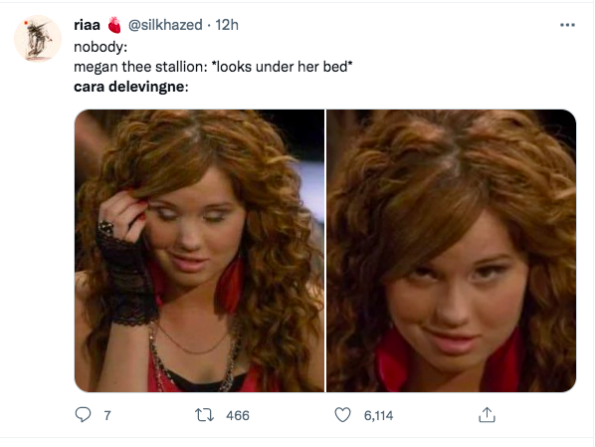Click the 6,114 likes count

(x=378, y=416)
